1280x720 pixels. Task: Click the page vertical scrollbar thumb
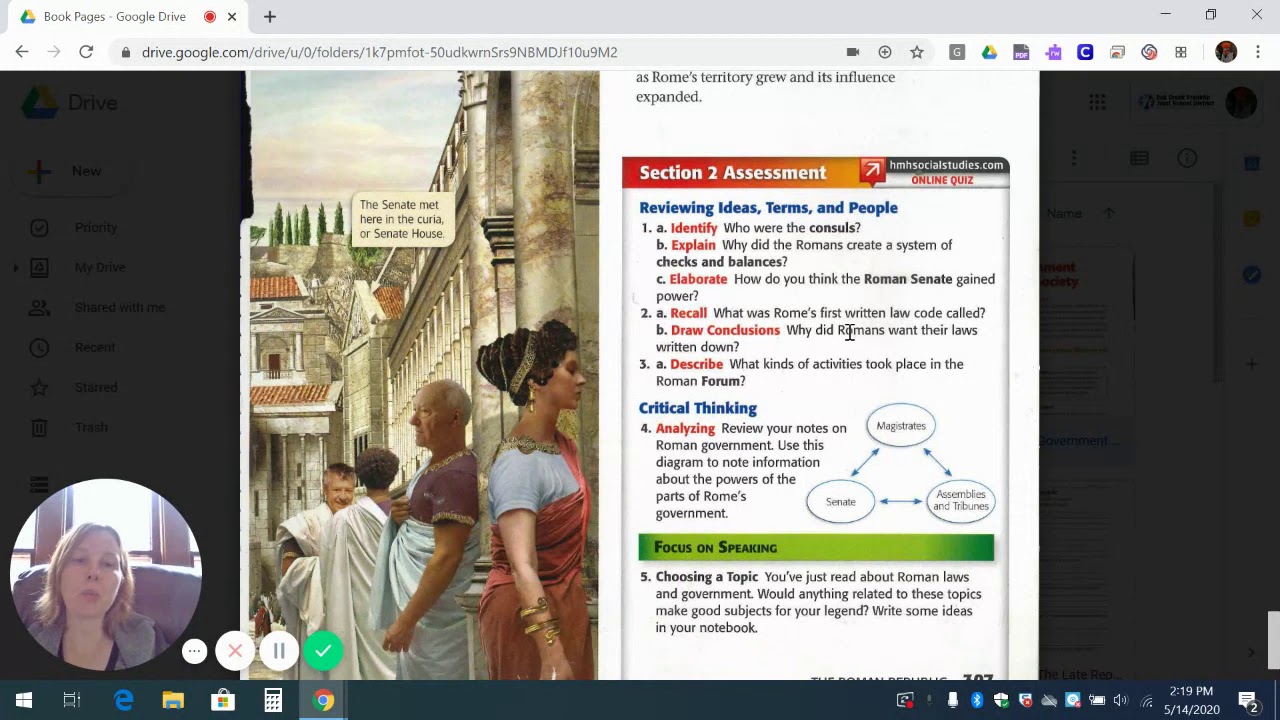pyautogui.click(x=1273, y=639)
